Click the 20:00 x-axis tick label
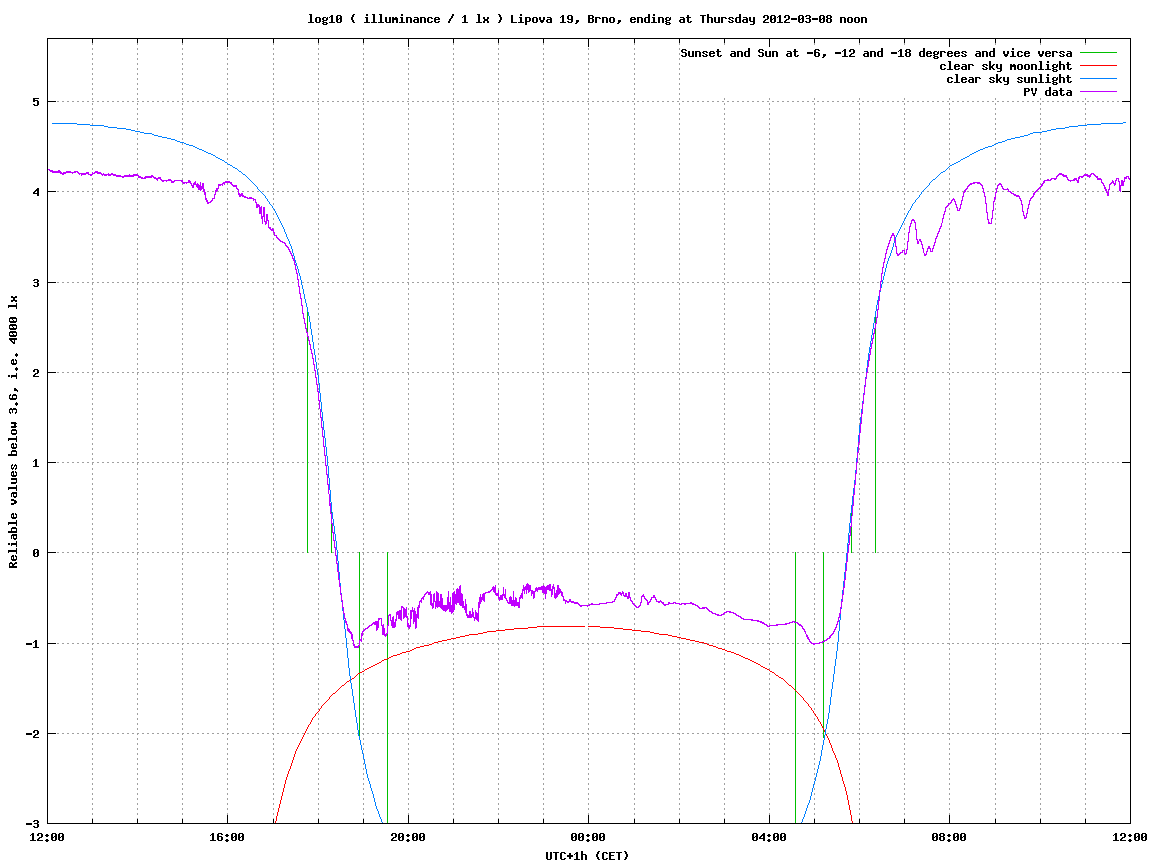 tap(407, 837)
